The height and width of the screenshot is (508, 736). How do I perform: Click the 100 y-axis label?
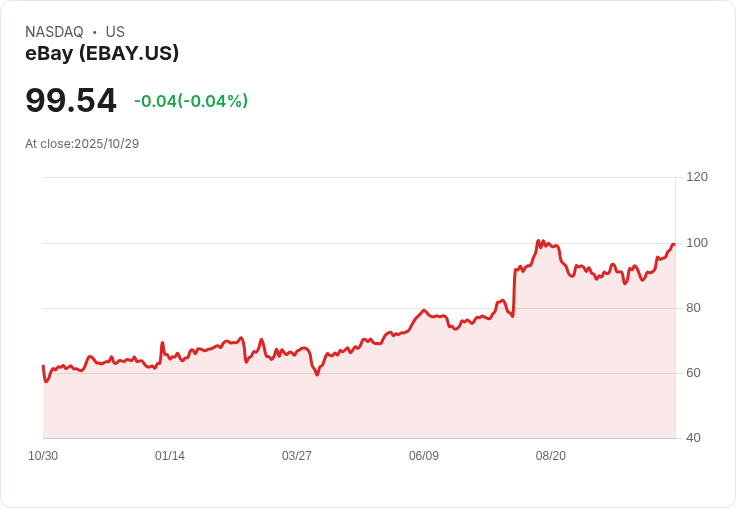(697, 243)
